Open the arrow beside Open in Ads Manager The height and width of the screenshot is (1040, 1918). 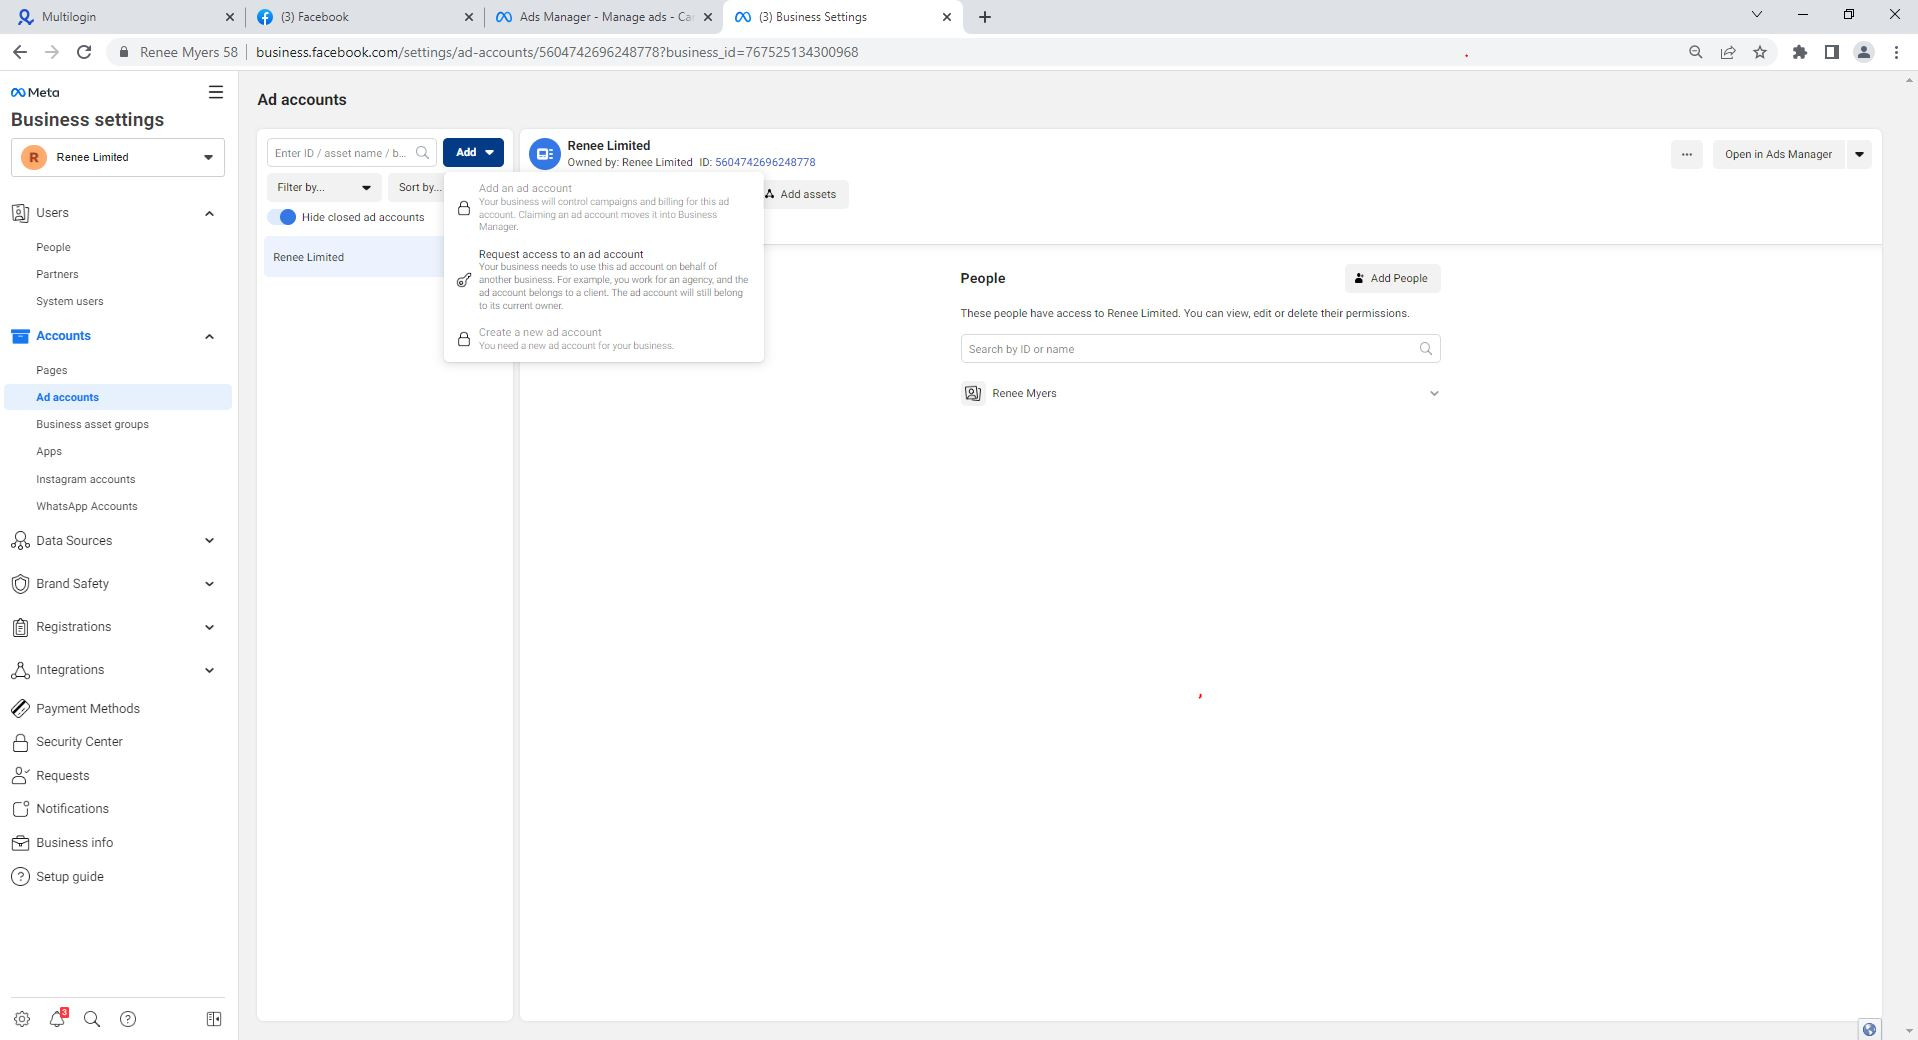click(x=1859, y=154)
